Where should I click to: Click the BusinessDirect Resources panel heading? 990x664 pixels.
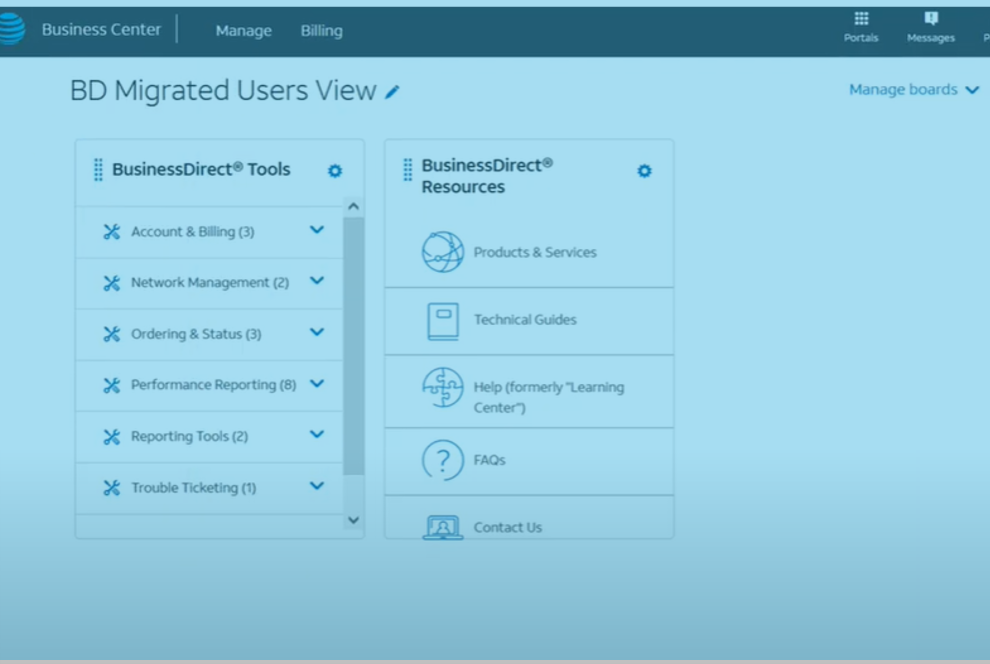coord(487,176)
